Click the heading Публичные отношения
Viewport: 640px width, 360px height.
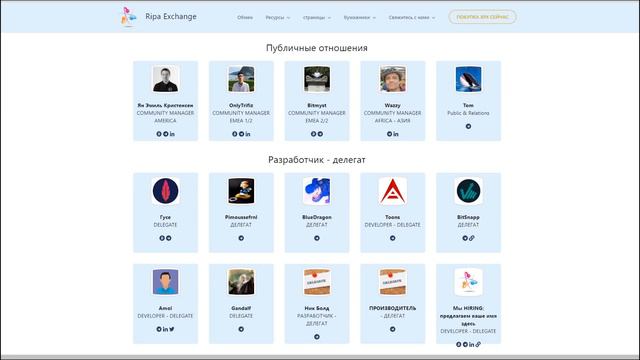pos(317,48)
